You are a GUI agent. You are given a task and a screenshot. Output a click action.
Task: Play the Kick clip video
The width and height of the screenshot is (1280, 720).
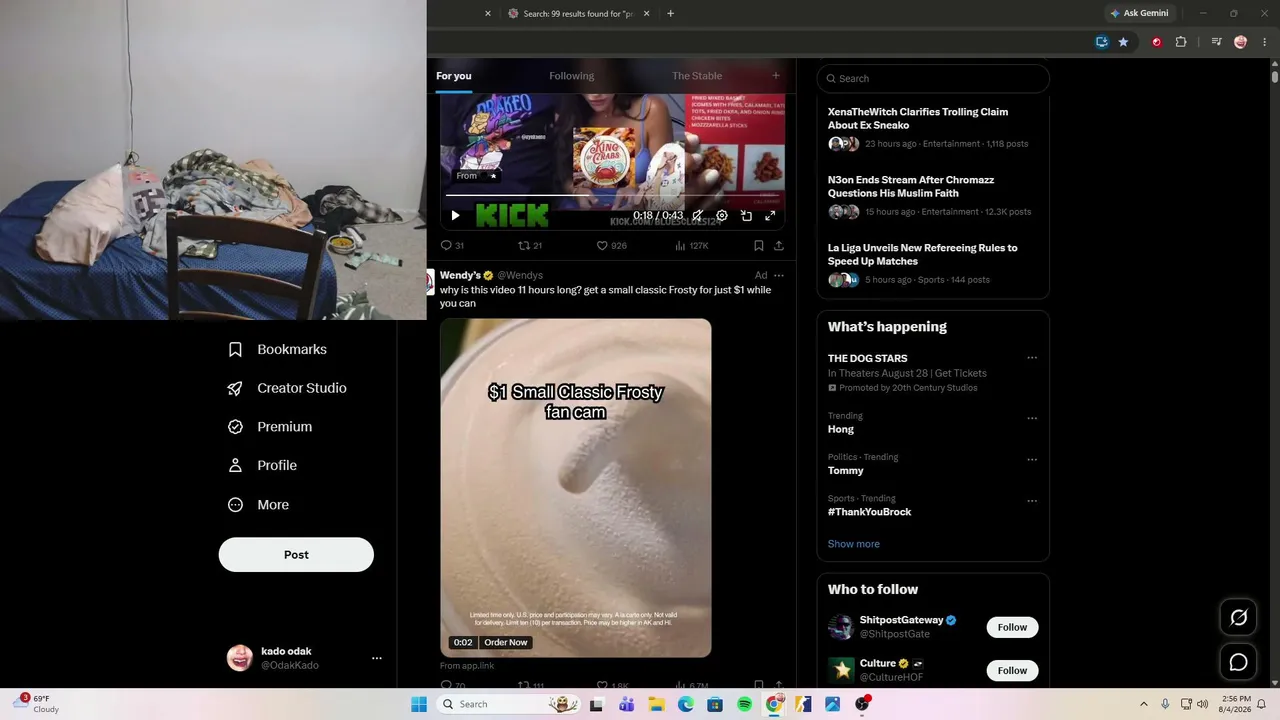(x=455, y=215)
